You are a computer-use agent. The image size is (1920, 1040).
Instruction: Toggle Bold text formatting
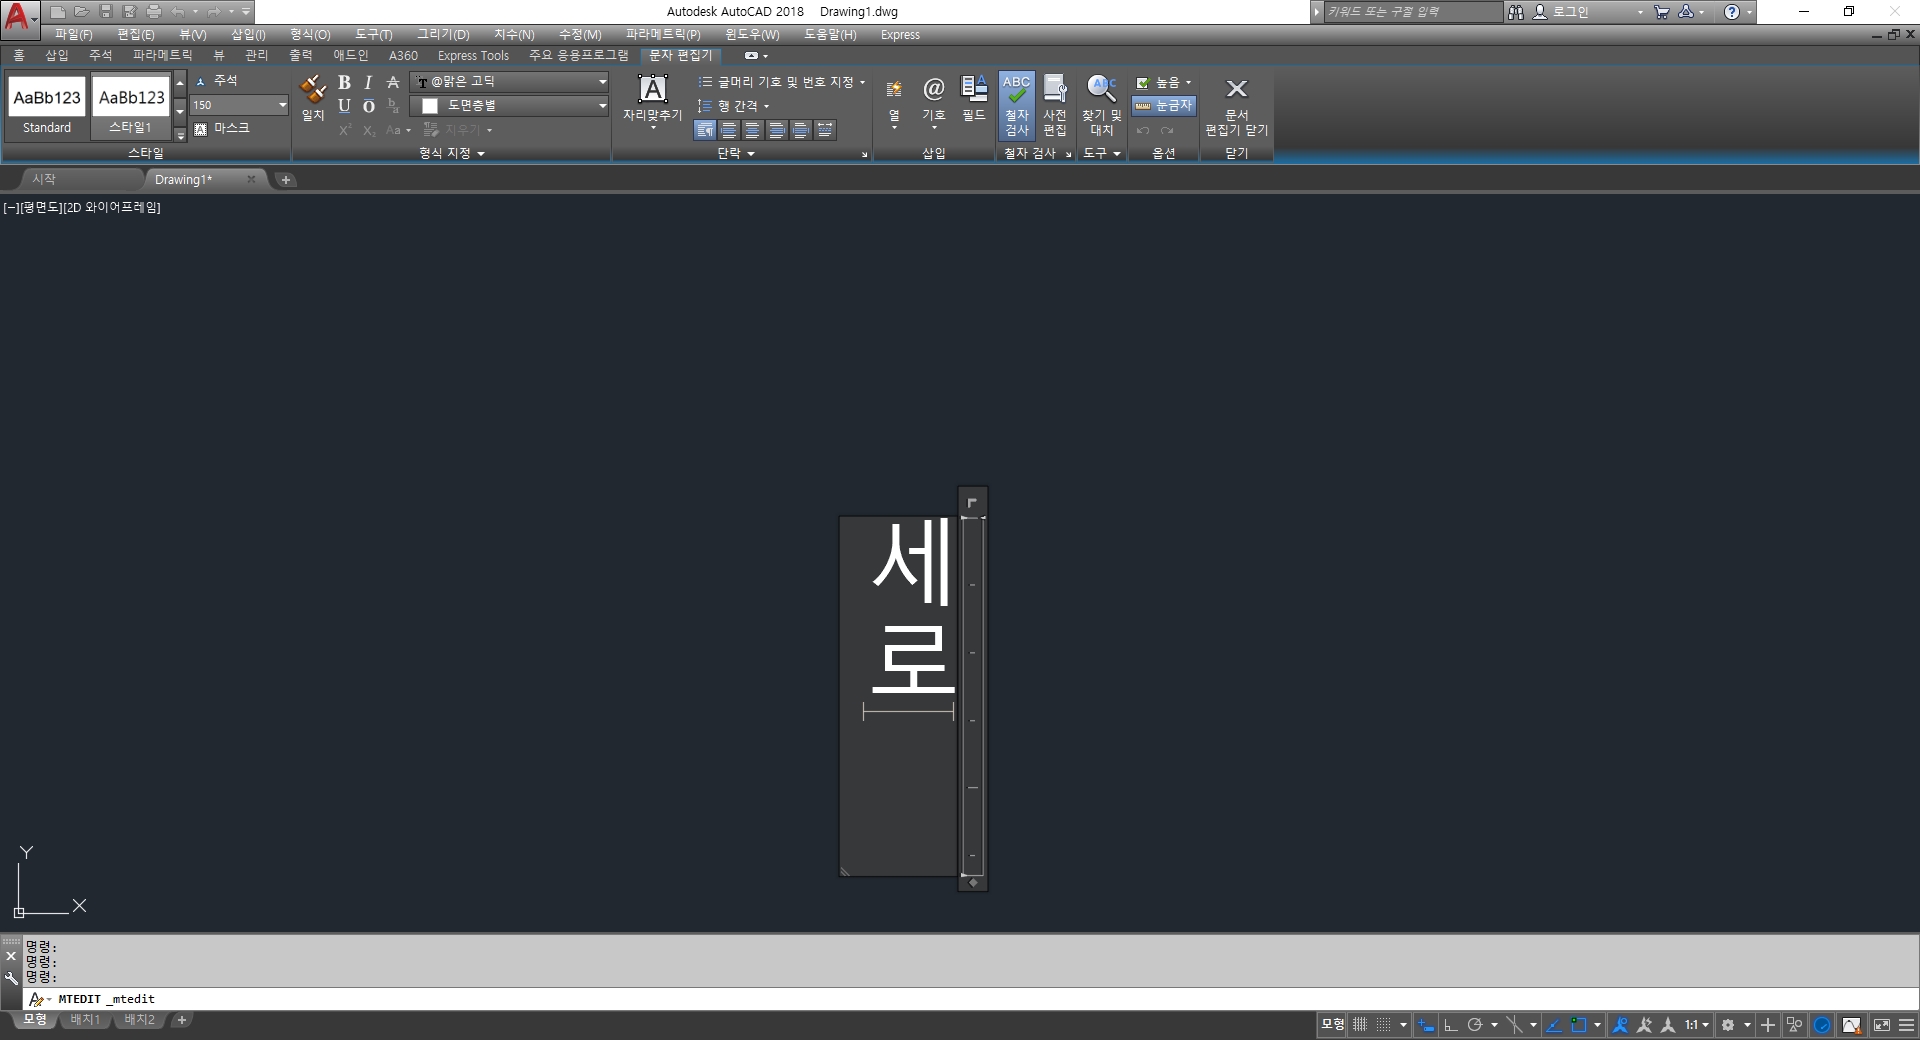tap(344, 82)
